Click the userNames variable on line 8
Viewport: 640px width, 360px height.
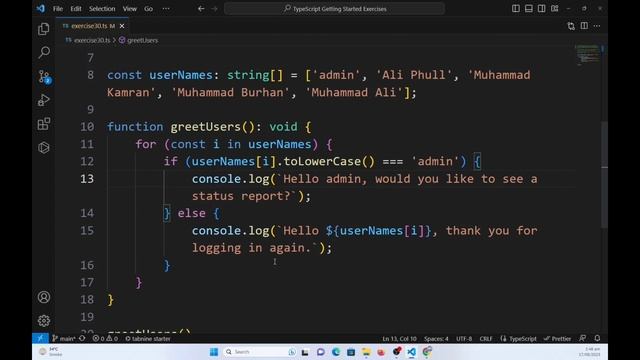click(181, 75)
